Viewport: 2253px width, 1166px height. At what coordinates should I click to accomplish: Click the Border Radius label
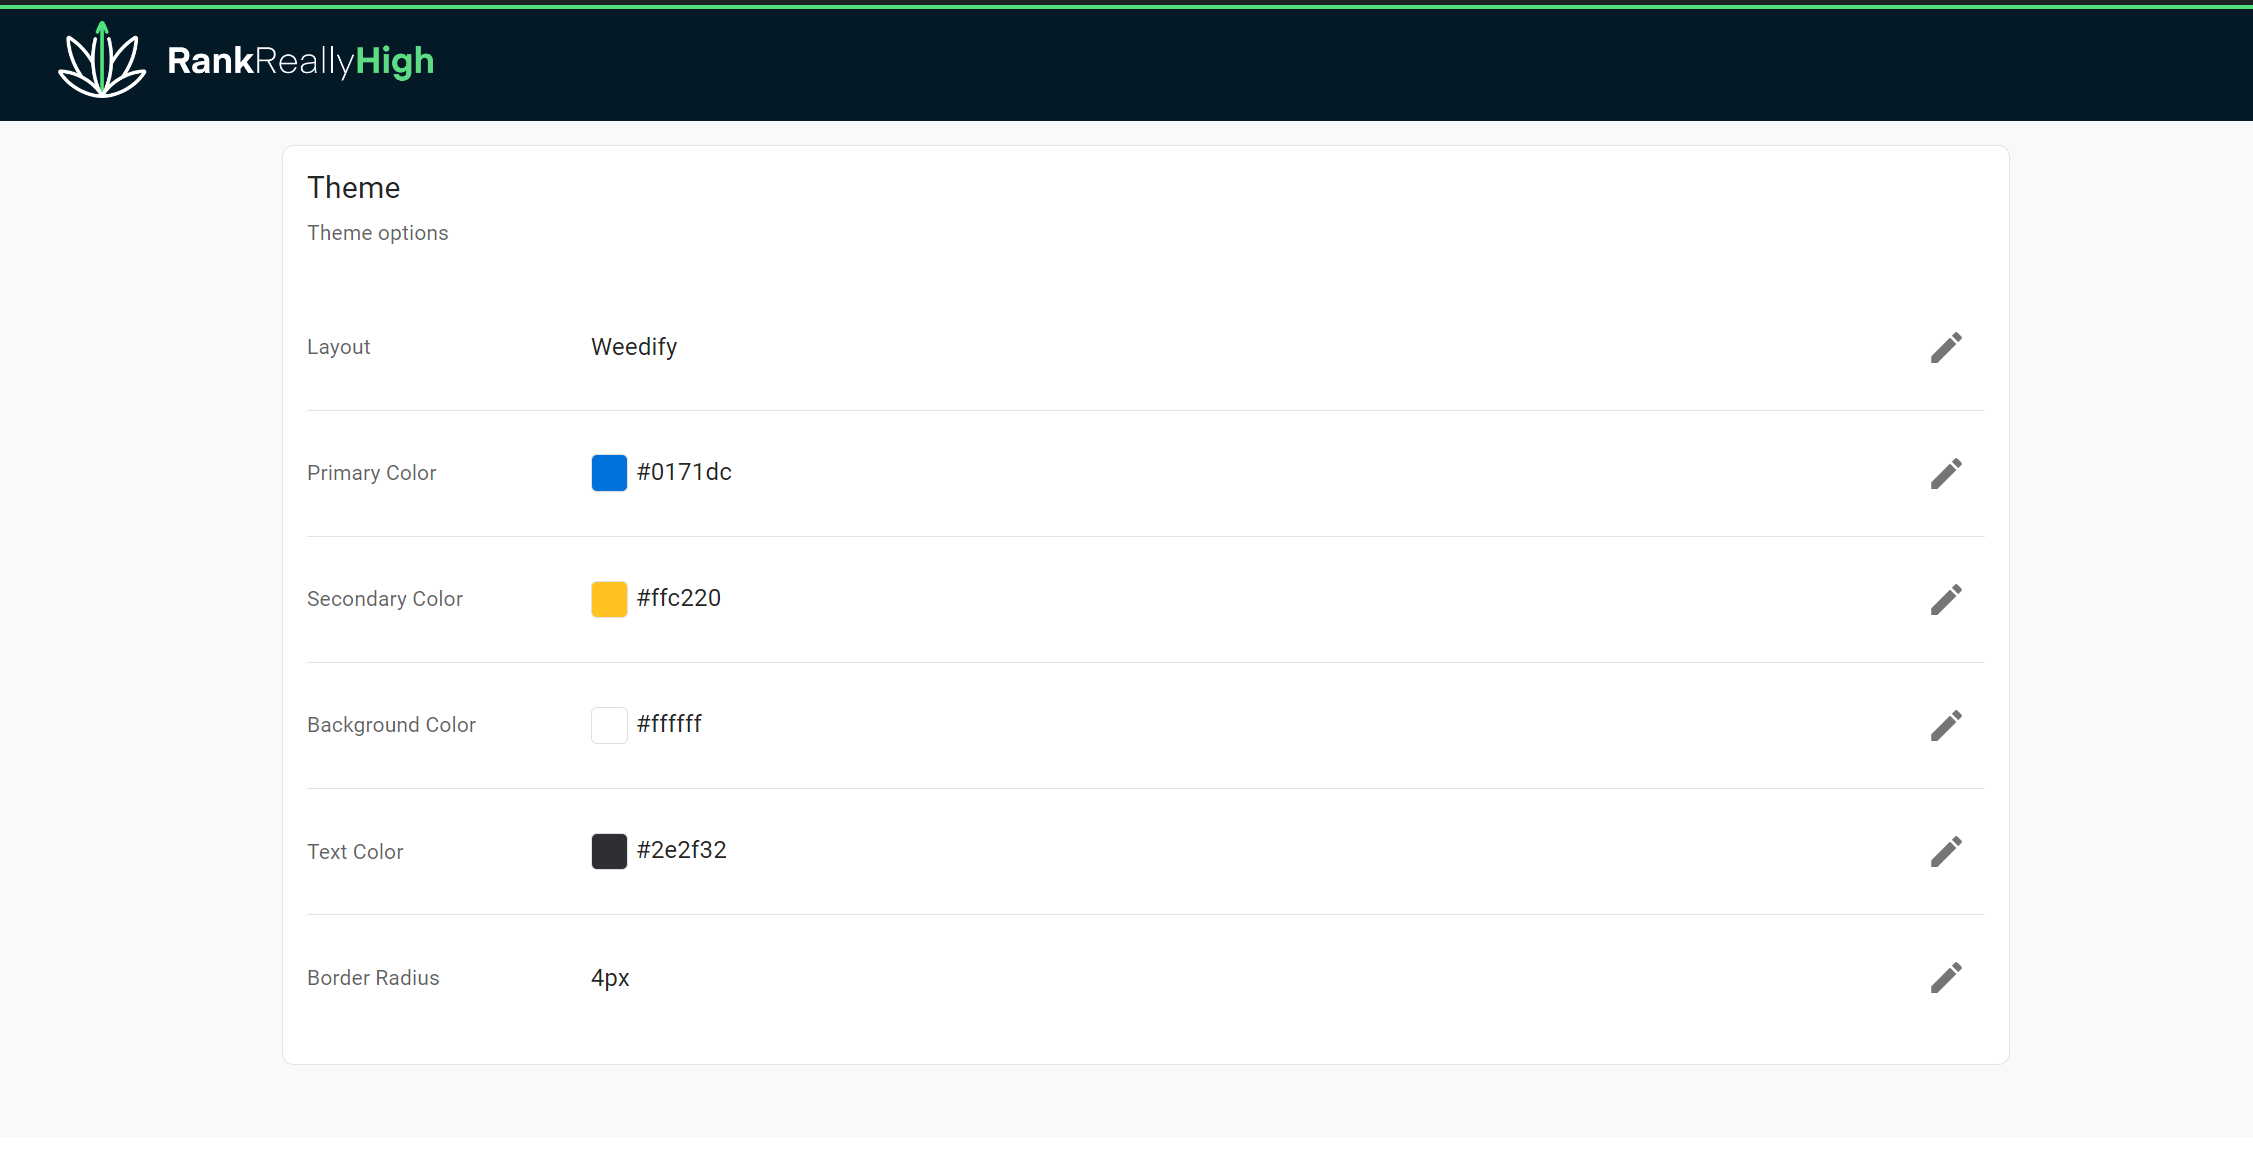point(373,978)
